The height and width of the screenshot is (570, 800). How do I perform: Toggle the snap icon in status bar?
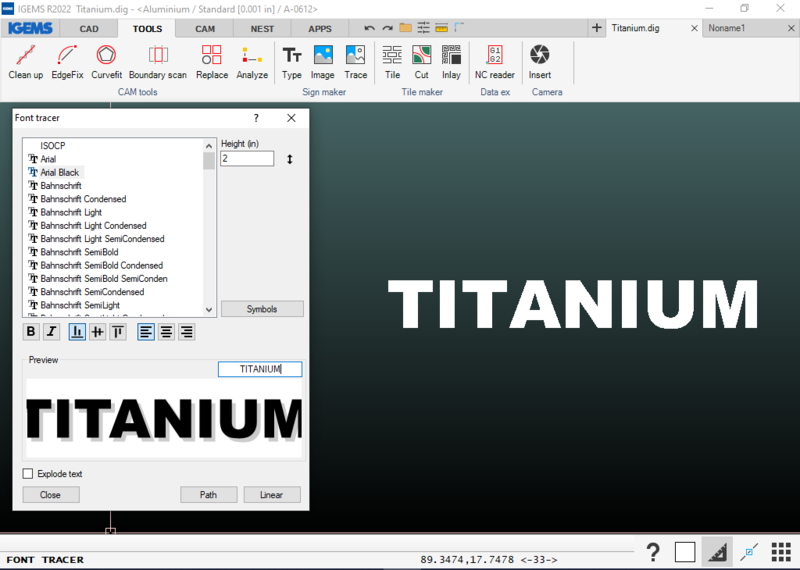(749, 552)
